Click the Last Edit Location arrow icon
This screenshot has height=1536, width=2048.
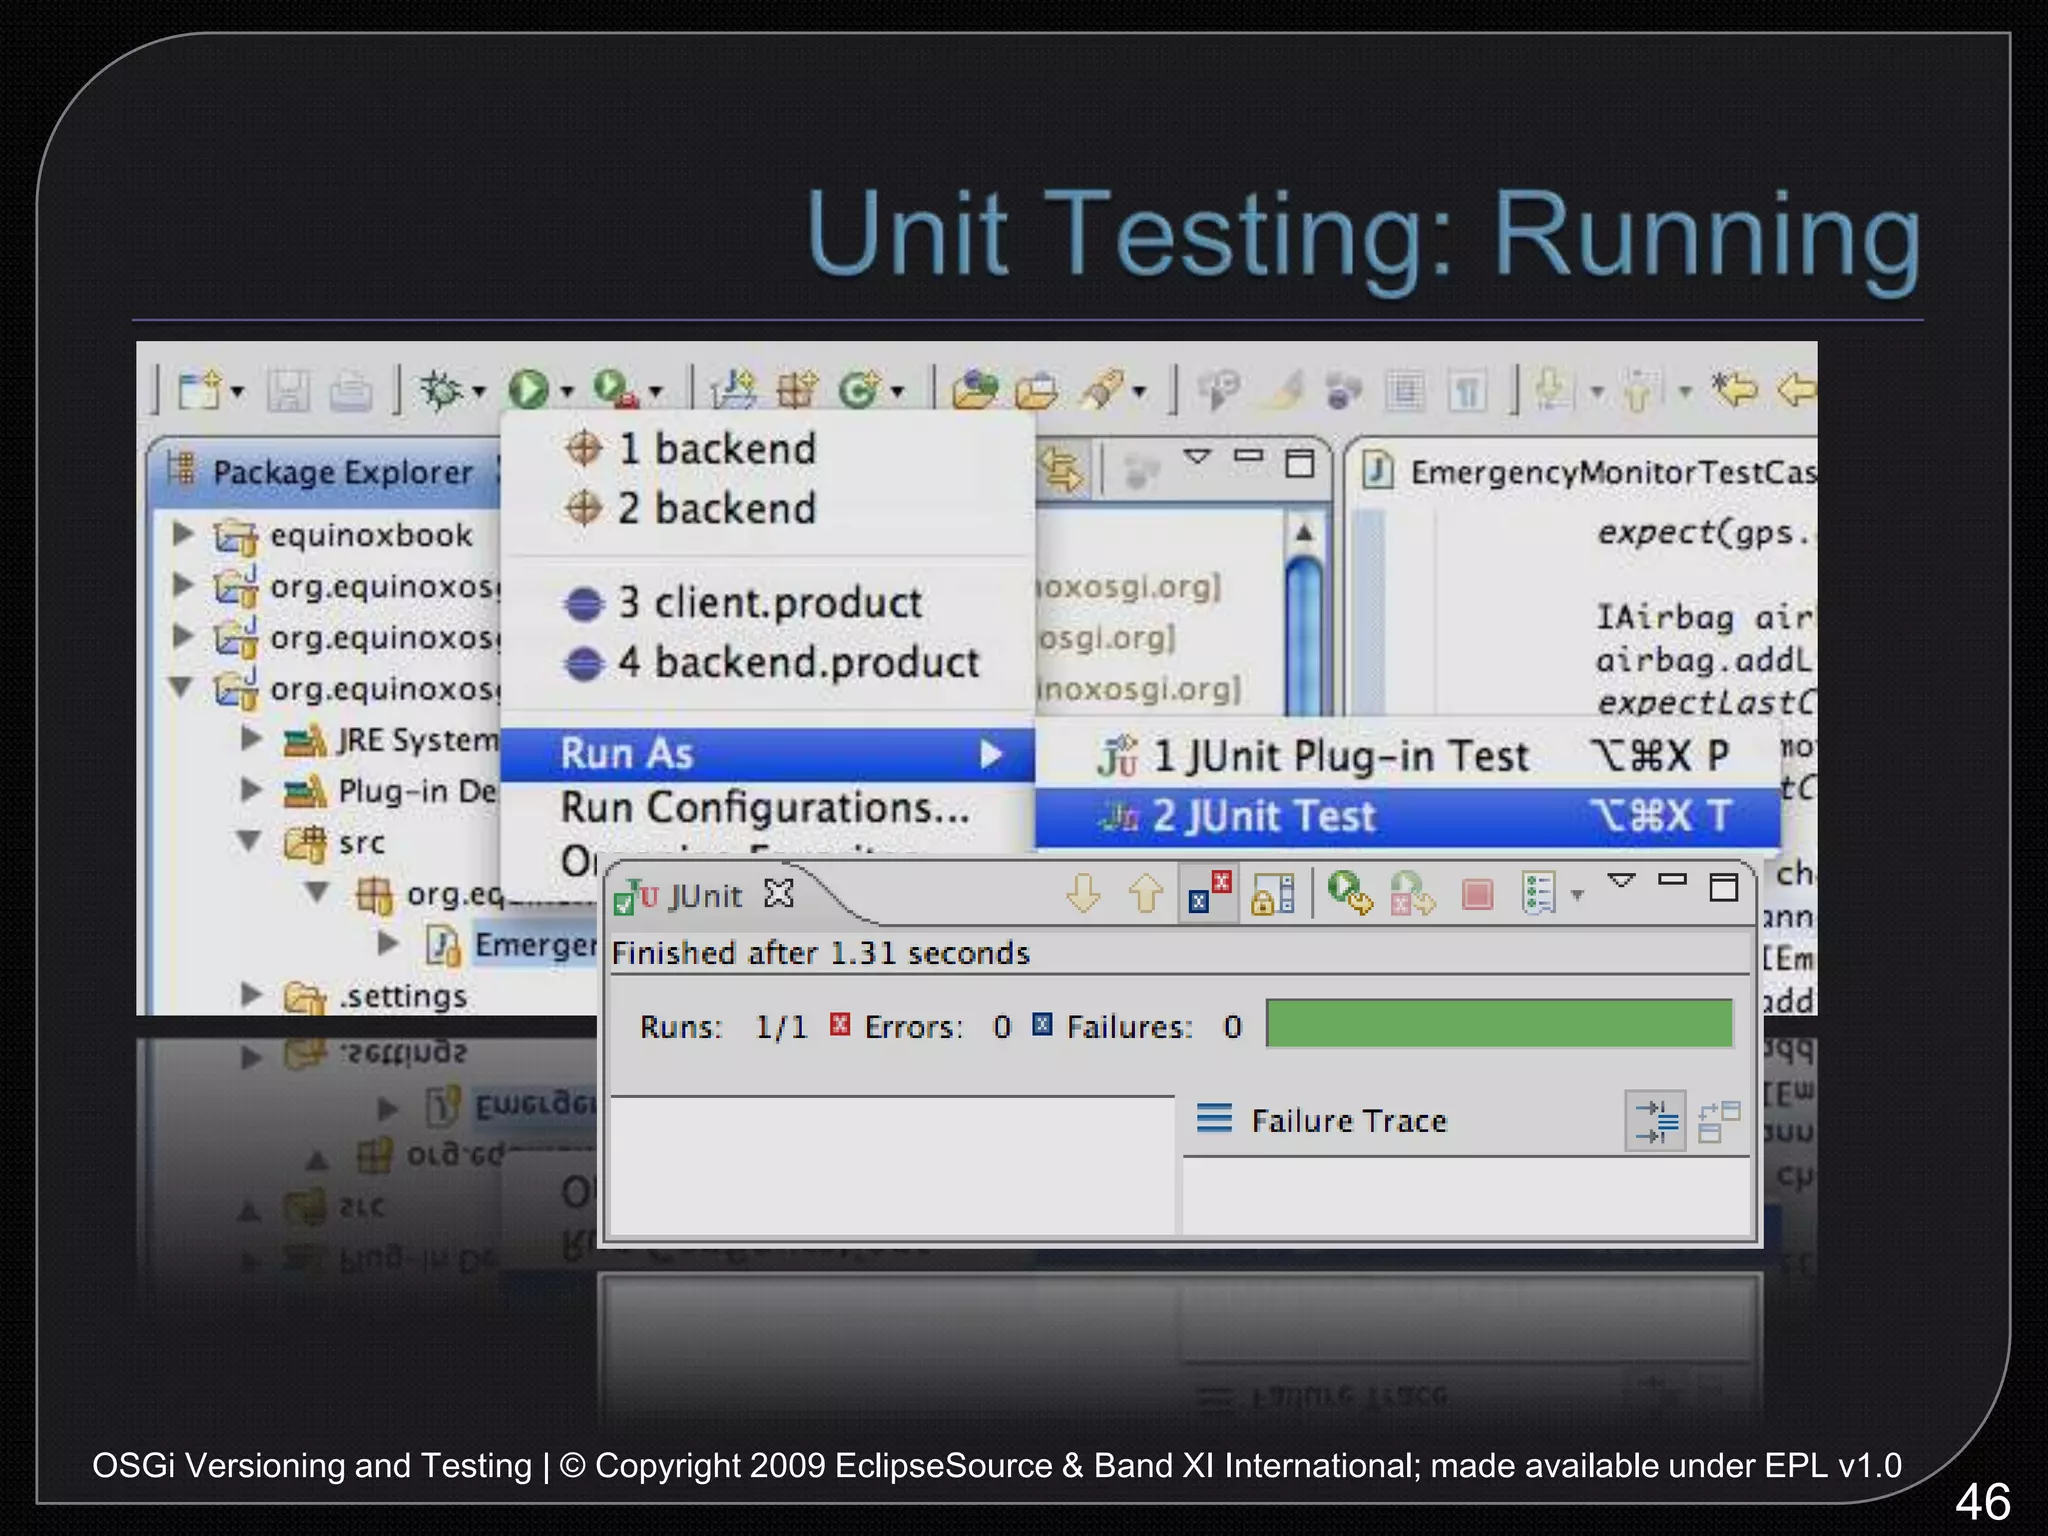[1734, 389]
